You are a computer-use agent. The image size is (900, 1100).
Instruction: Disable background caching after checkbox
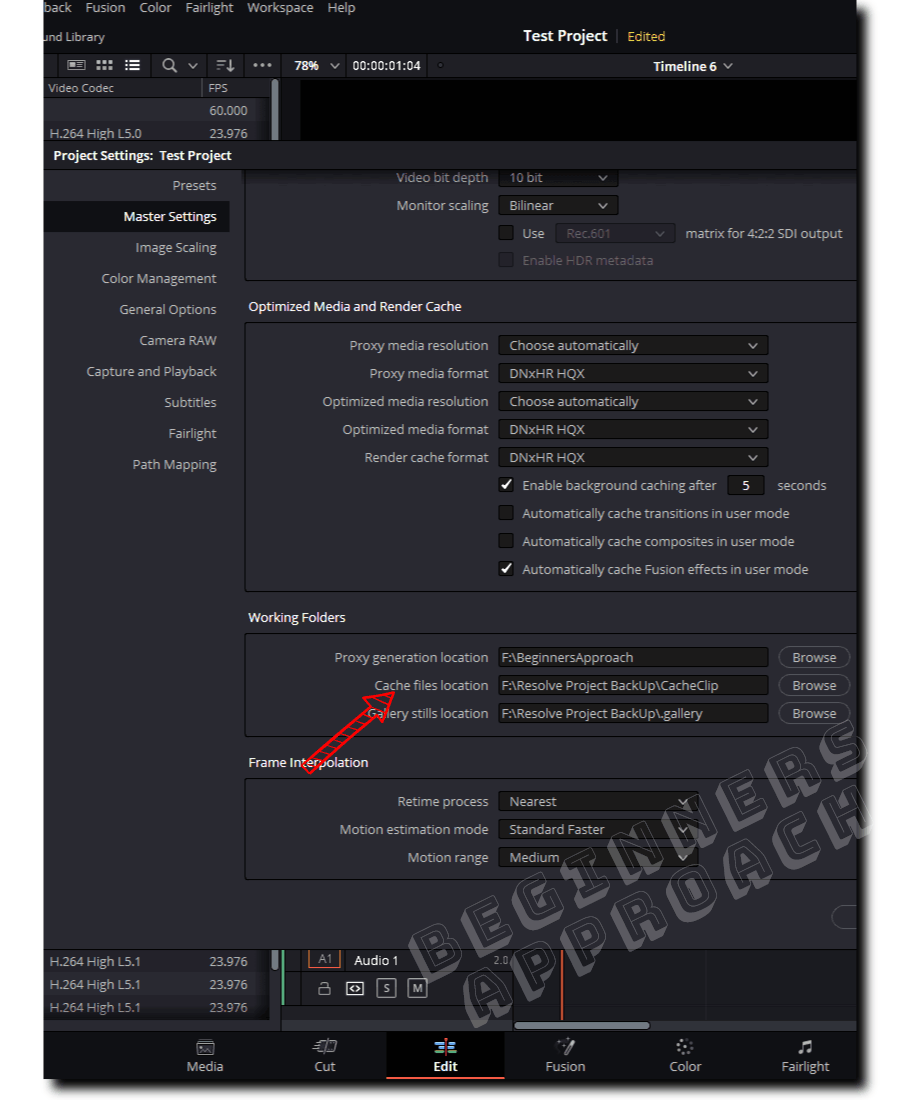click(506, 485)
